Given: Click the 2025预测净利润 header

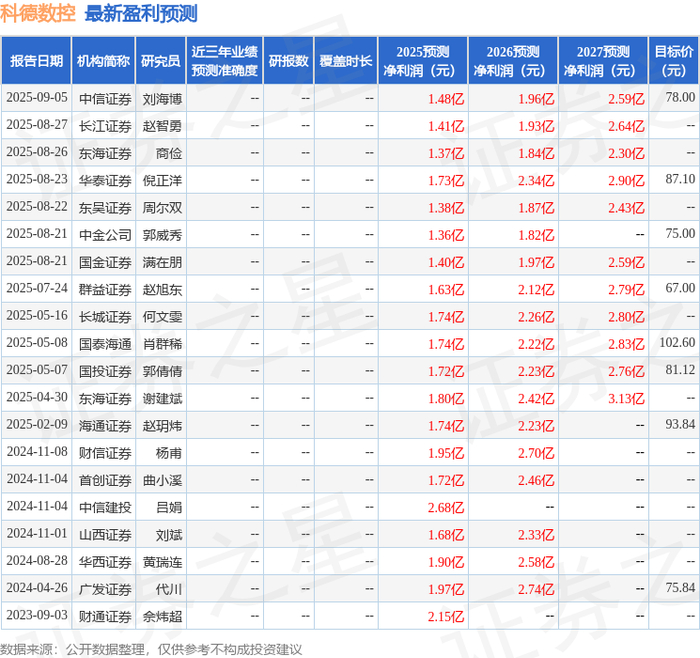Looking at the screenshot, I should tap(423, 61).
